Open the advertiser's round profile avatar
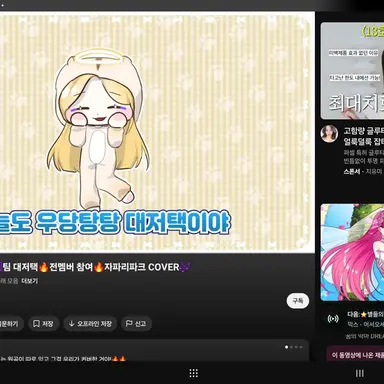 tap(329, 134)
